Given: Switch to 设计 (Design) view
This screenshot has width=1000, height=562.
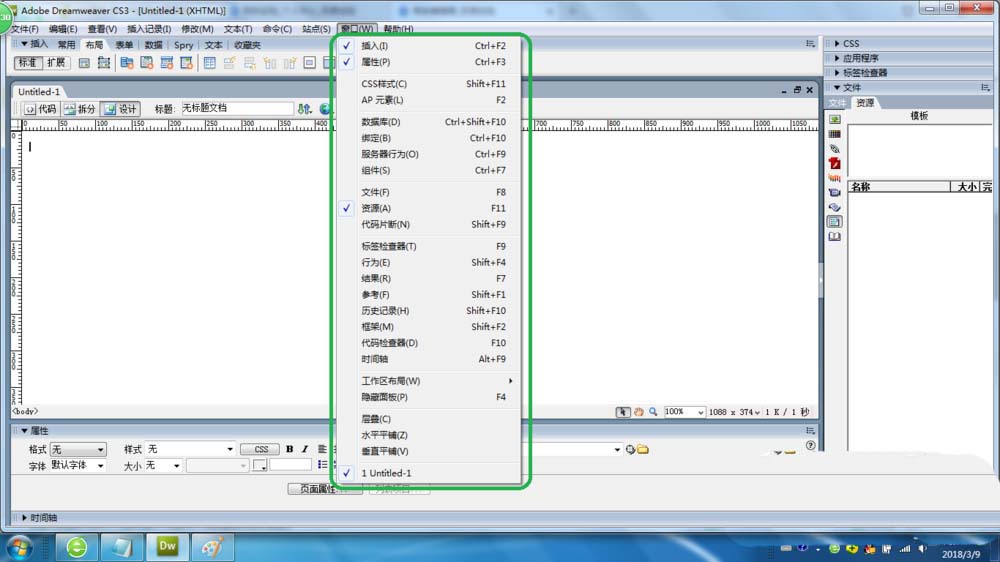Looking at the screenshot, I should click(121, 109).
